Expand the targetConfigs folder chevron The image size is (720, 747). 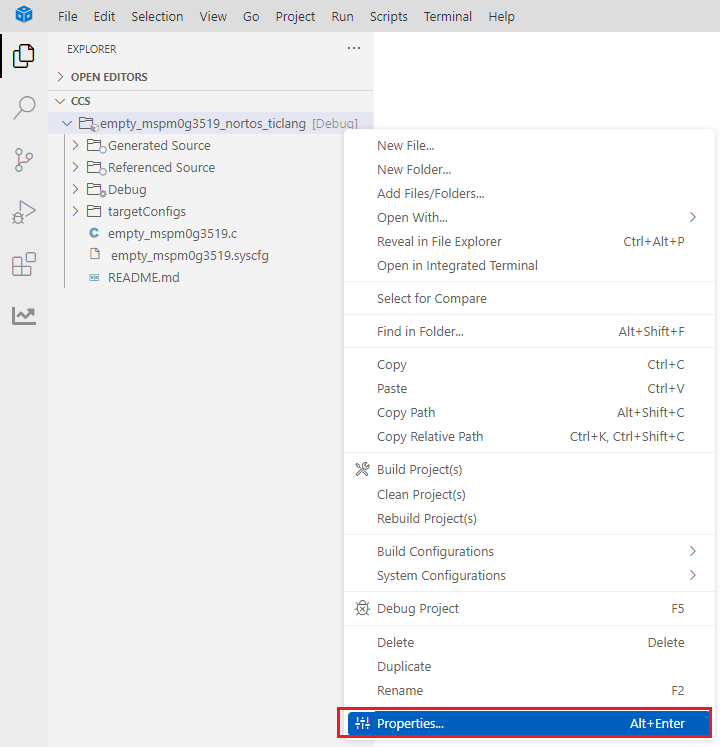coord(75,211)
